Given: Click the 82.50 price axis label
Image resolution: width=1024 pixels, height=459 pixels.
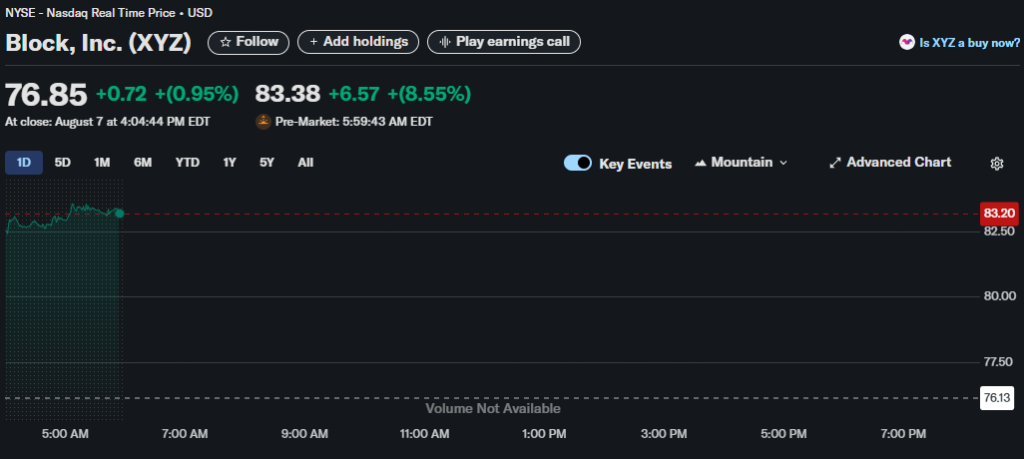Looking at the screenshot, I should [x=999, y=231].
